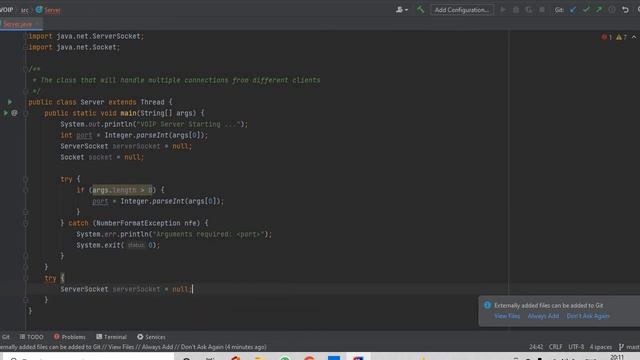Click the Git Push green arrow
Image resolution: width=640 pixels, height=360 pixels.
tap(599, 9)
